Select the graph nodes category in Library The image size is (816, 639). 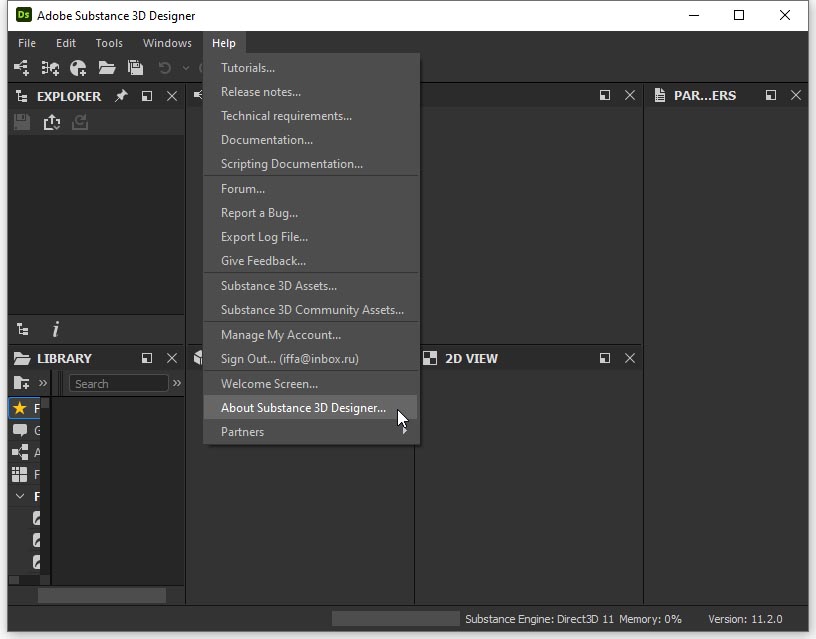pyautogui.click(x=20, y=452)
